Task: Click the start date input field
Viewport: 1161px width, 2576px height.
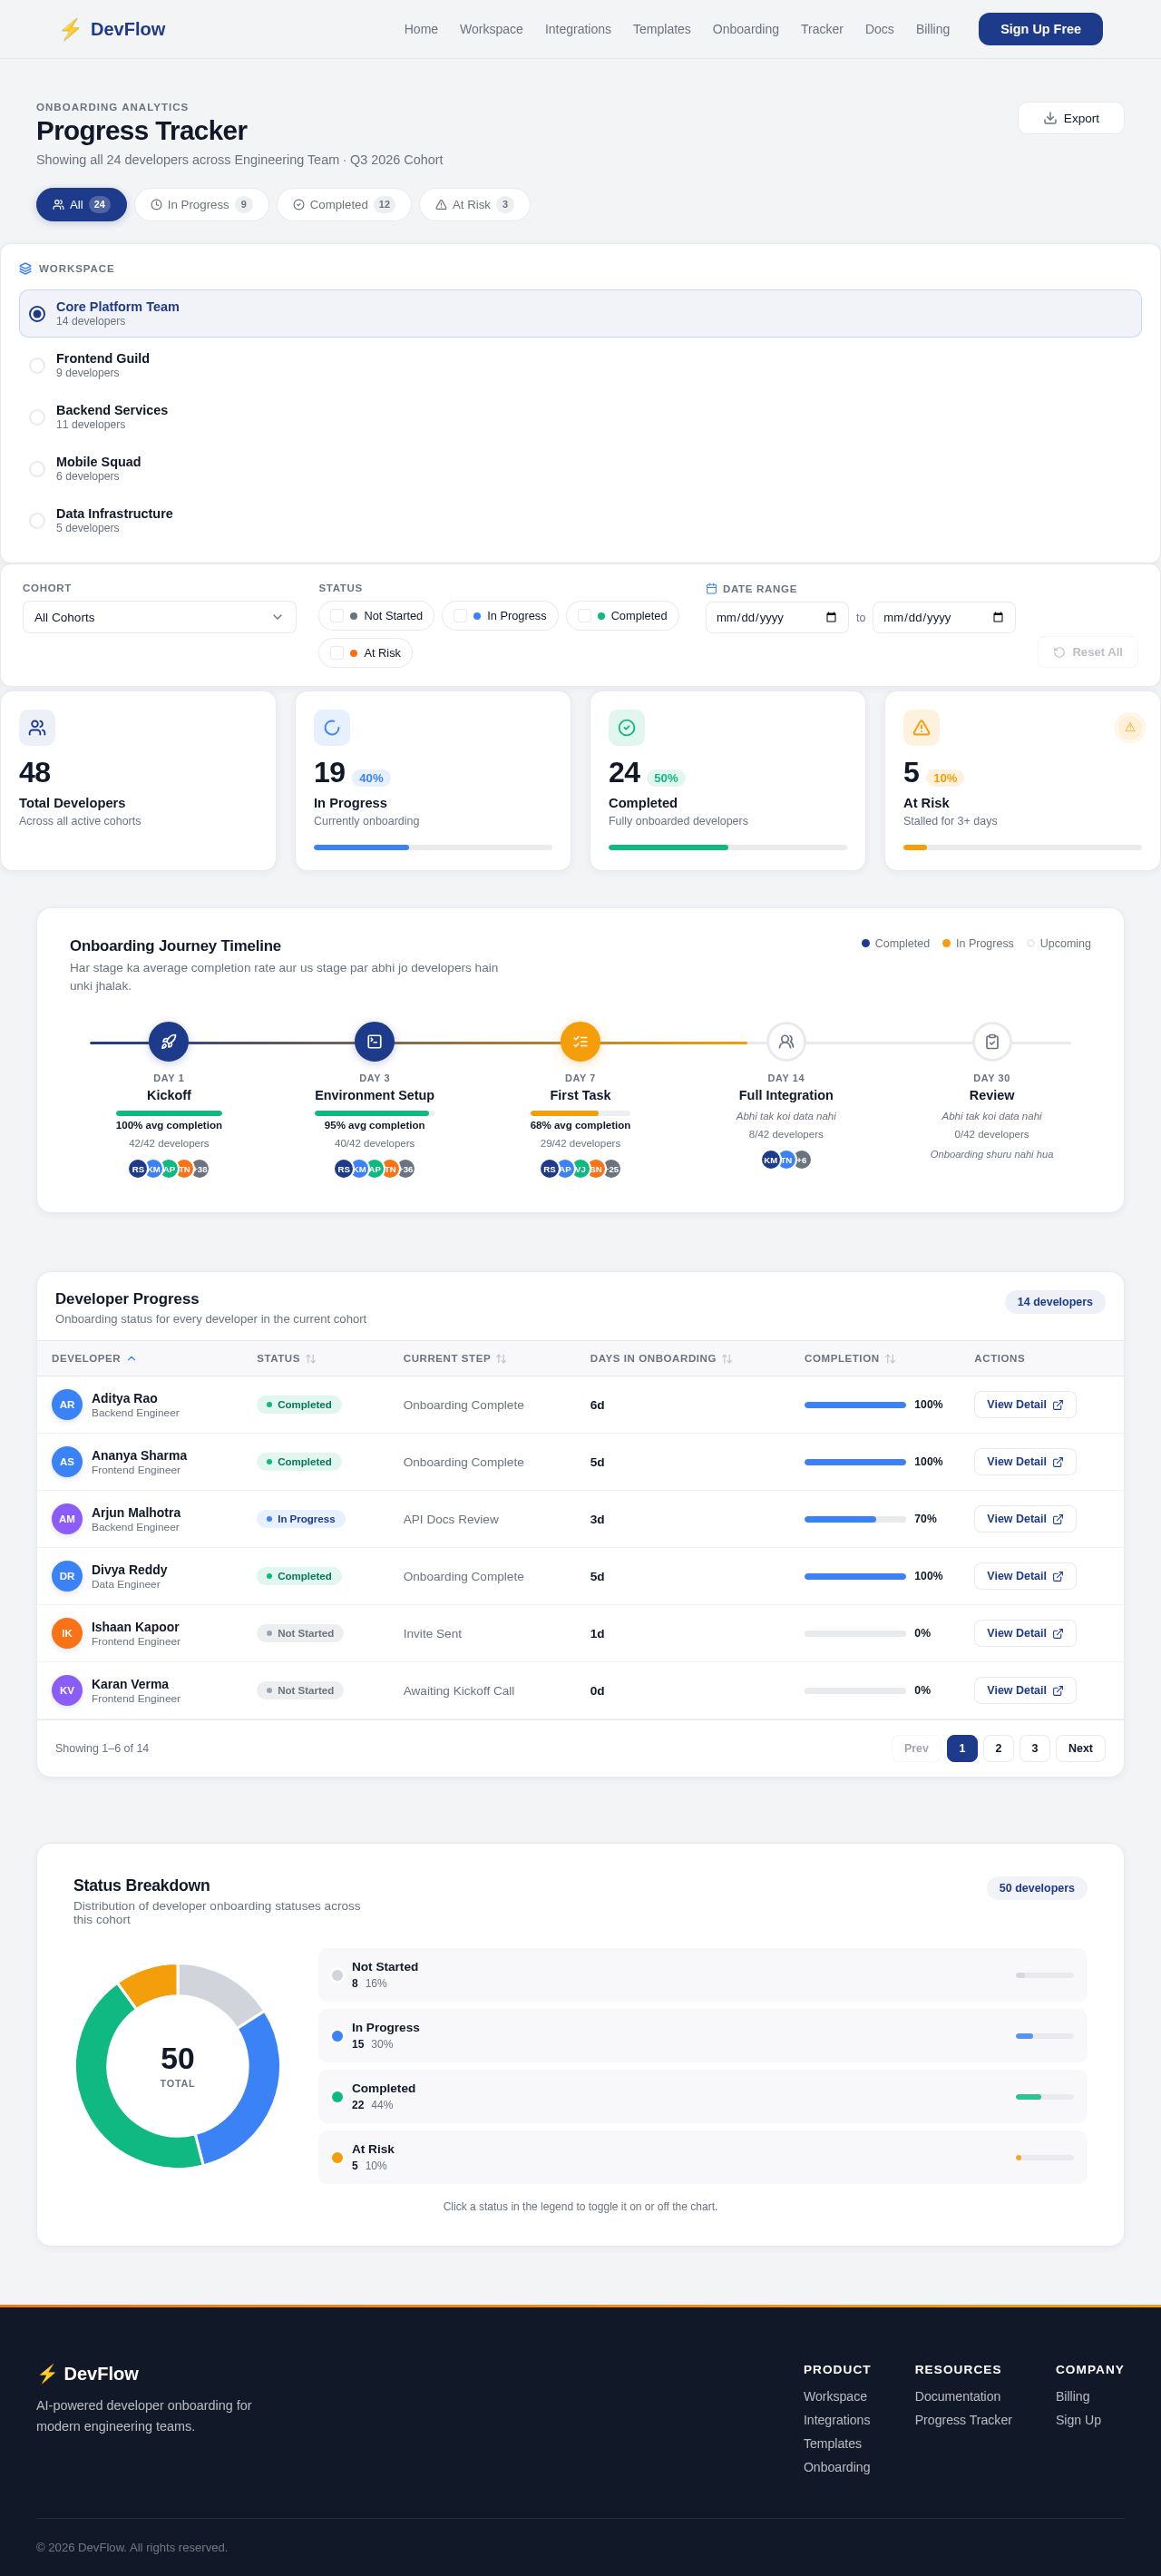Action: pos(777,617)
